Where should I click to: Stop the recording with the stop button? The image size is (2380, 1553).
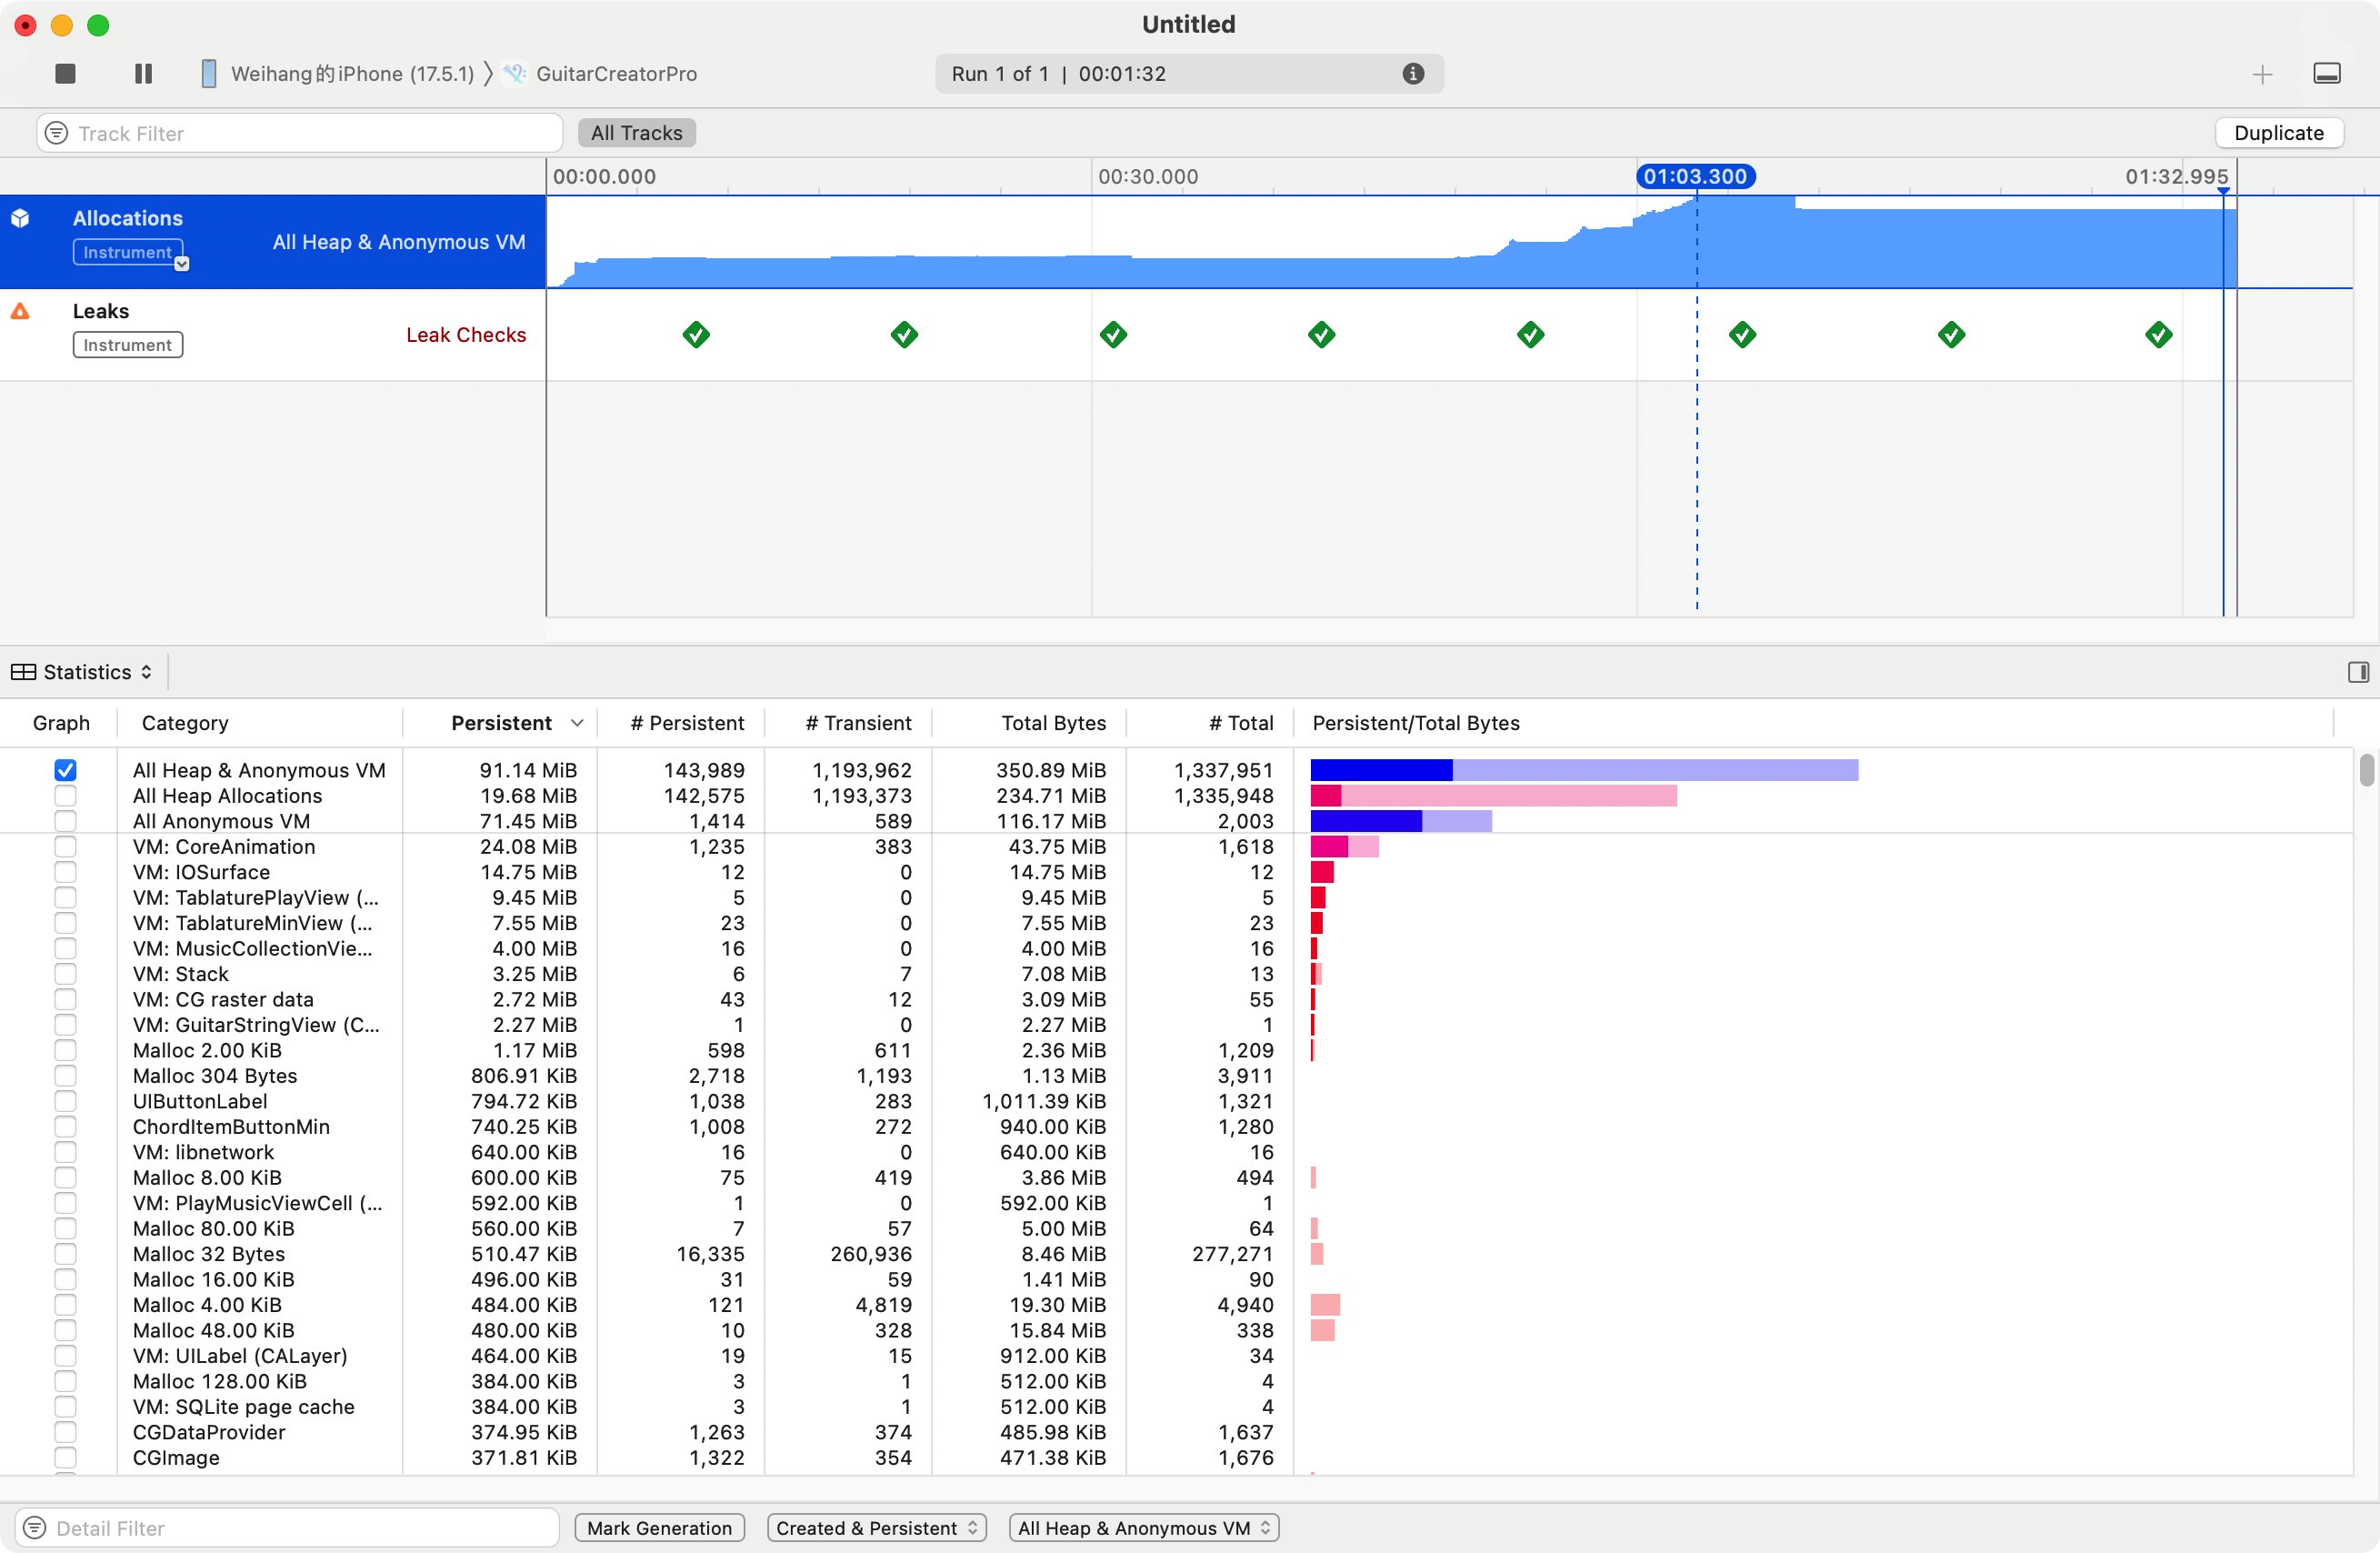coord(65,73)
